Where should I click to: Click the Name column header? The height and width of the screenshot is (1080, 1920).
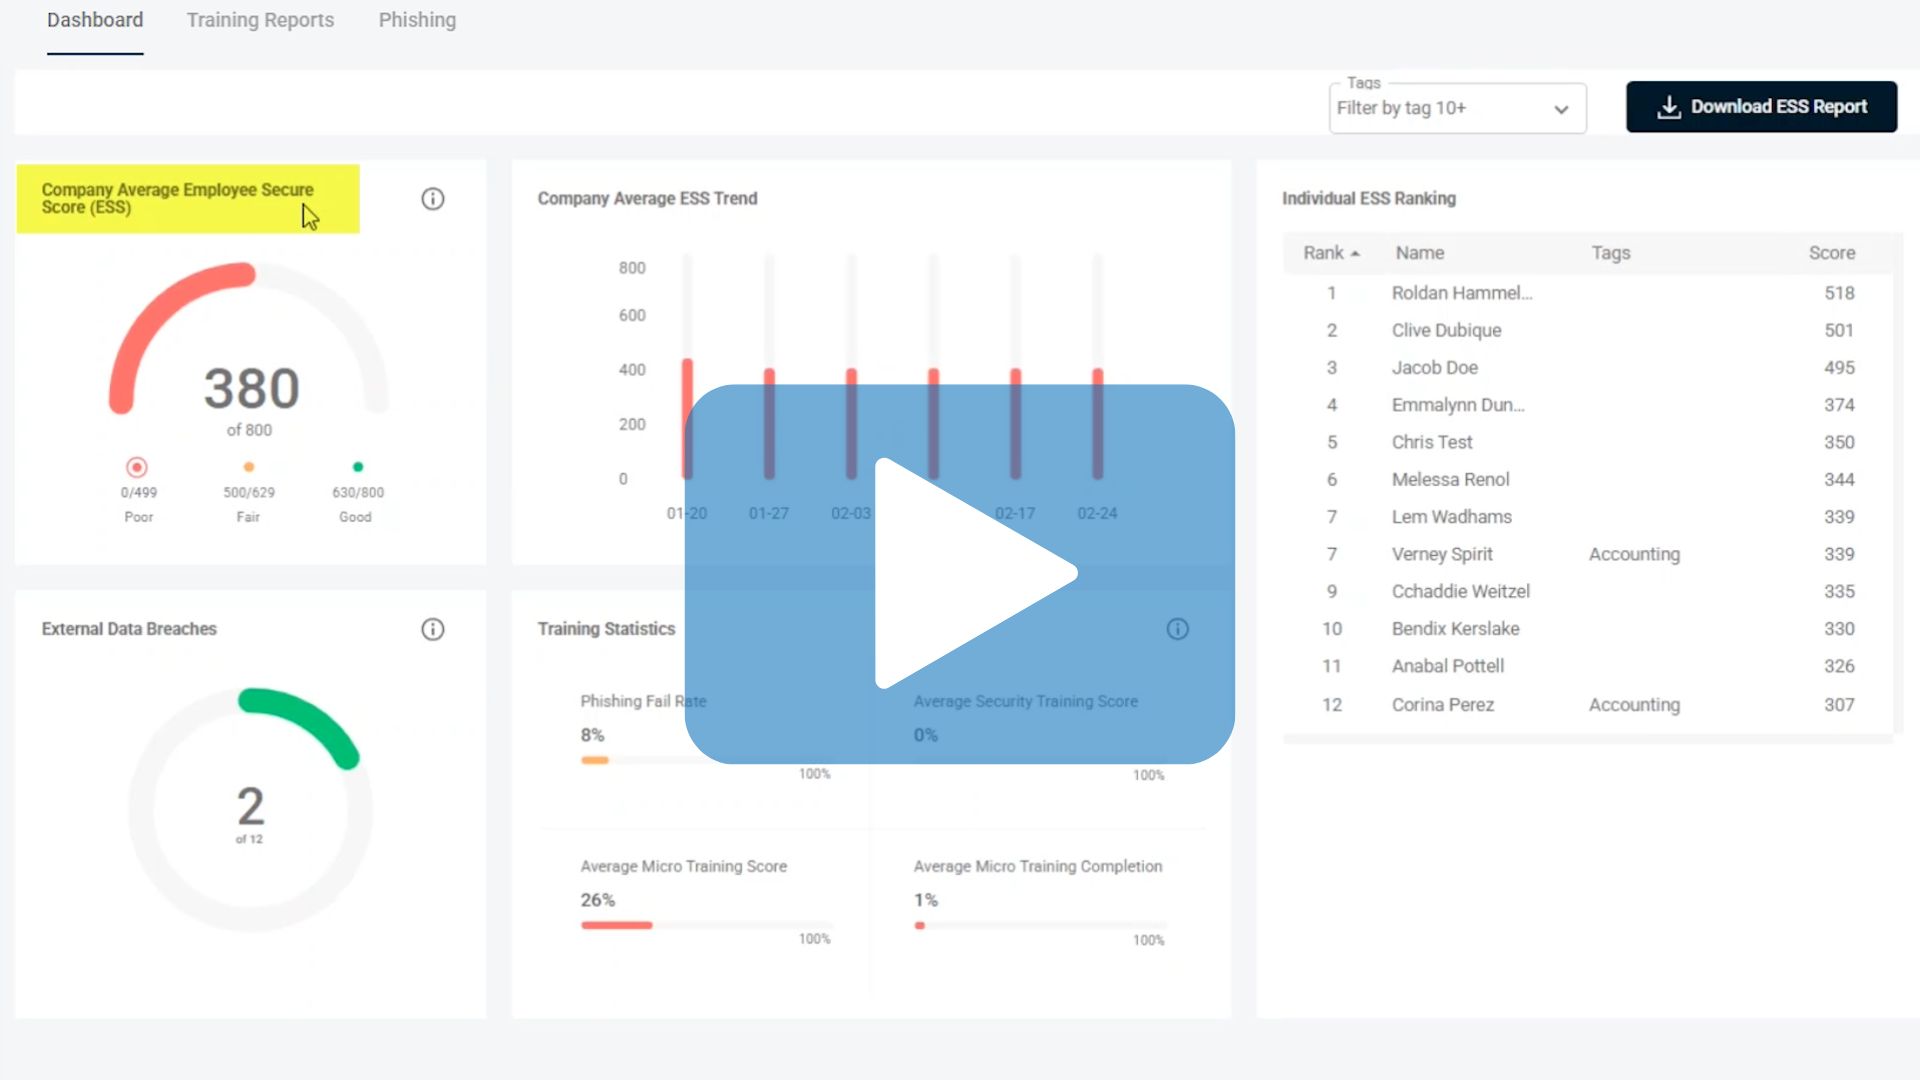click(1419, 253)
